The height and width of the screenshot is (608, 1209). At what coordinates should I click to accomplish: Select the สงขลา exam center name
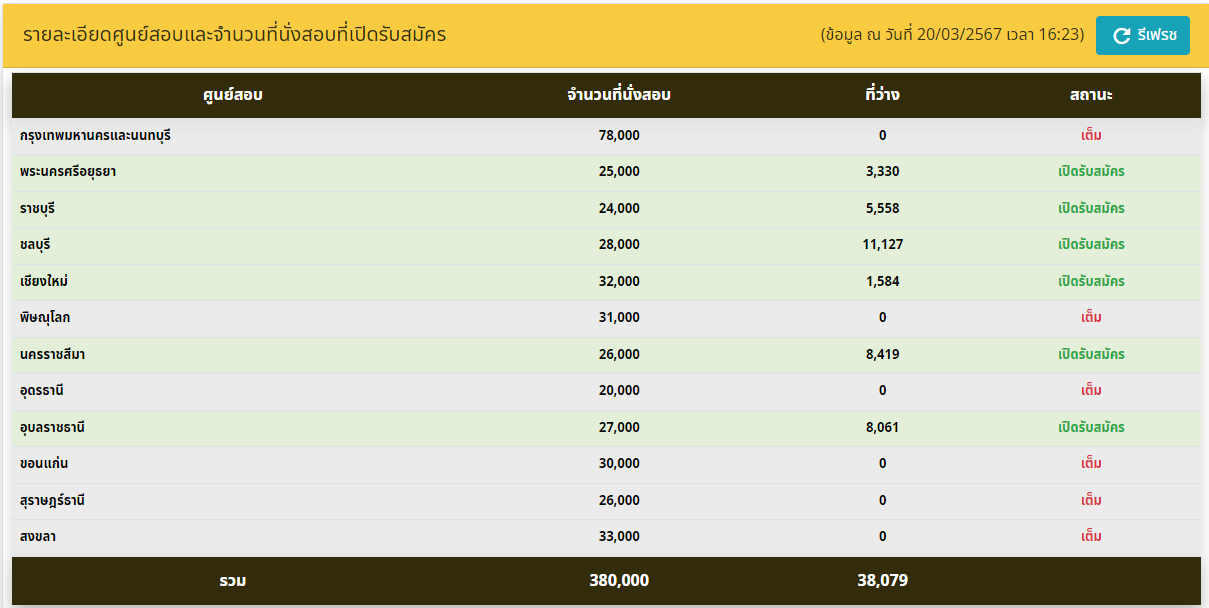(38, 536)
